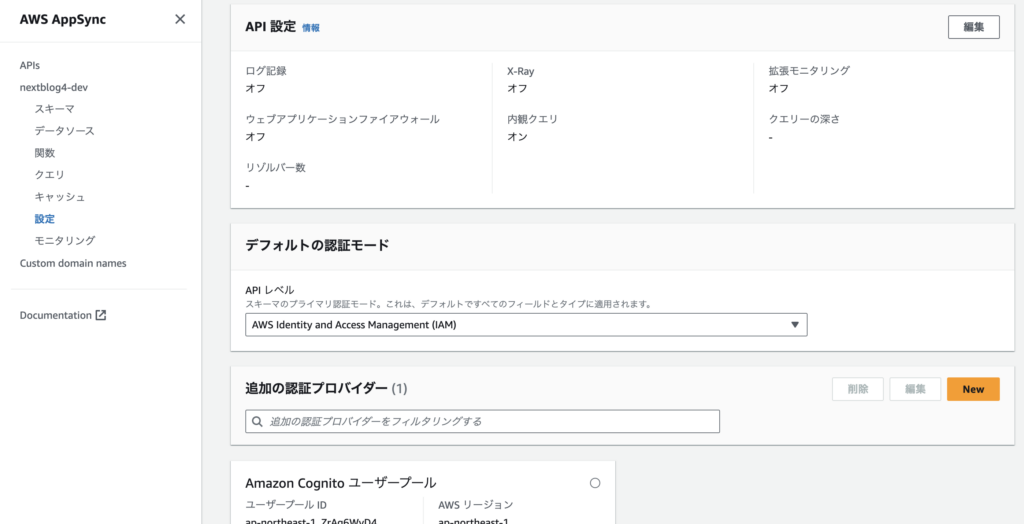Click the デフォルトの認証モード heading

point(317,245)
